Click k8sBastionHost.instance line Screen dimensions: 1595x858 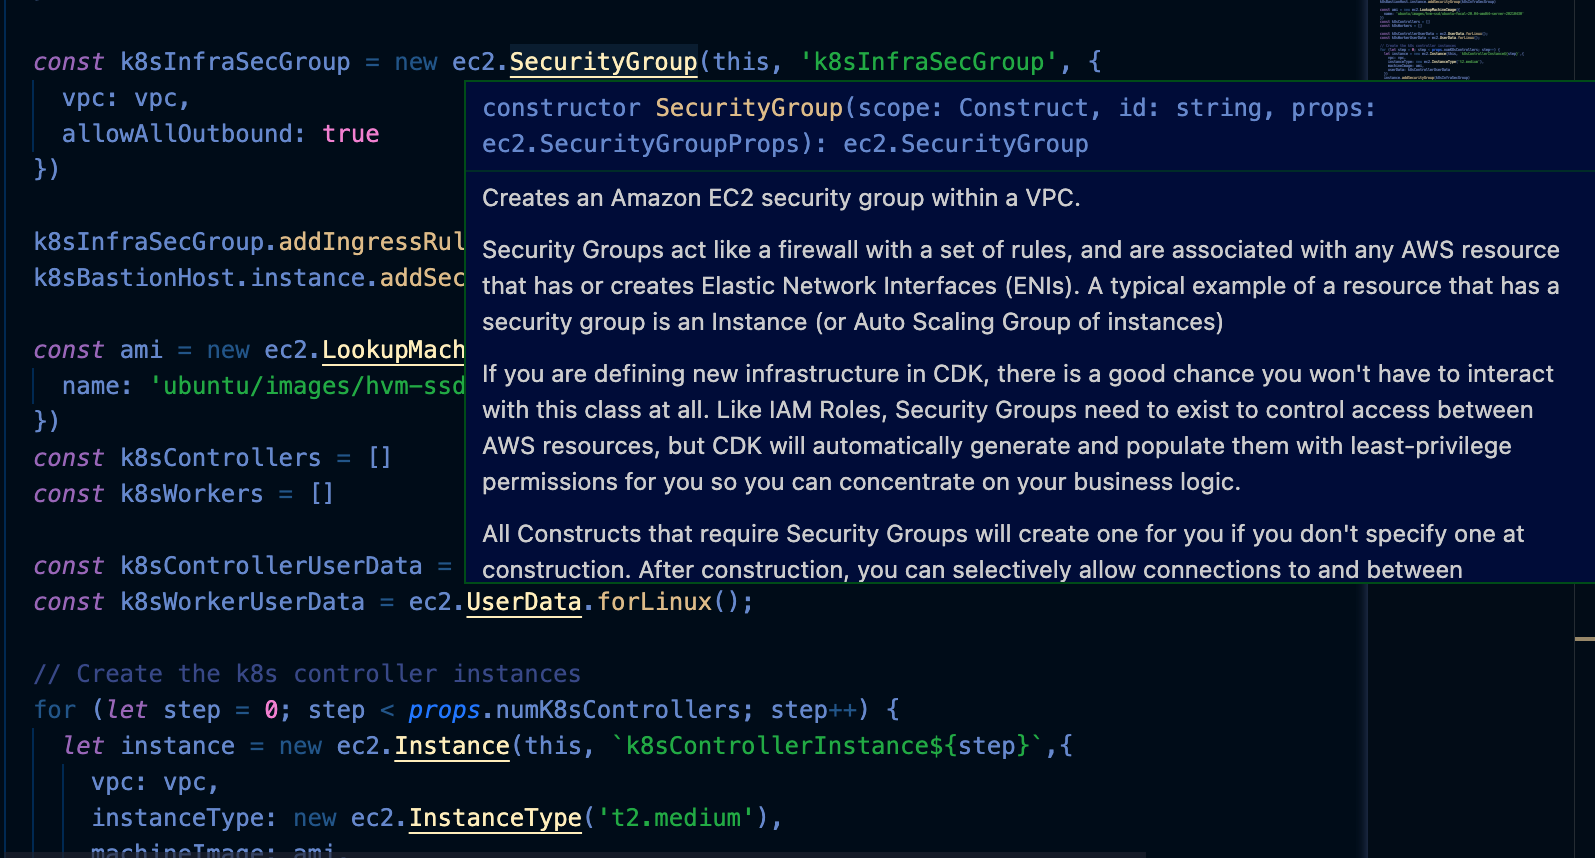pyautogui.click(x=249, y=278)
